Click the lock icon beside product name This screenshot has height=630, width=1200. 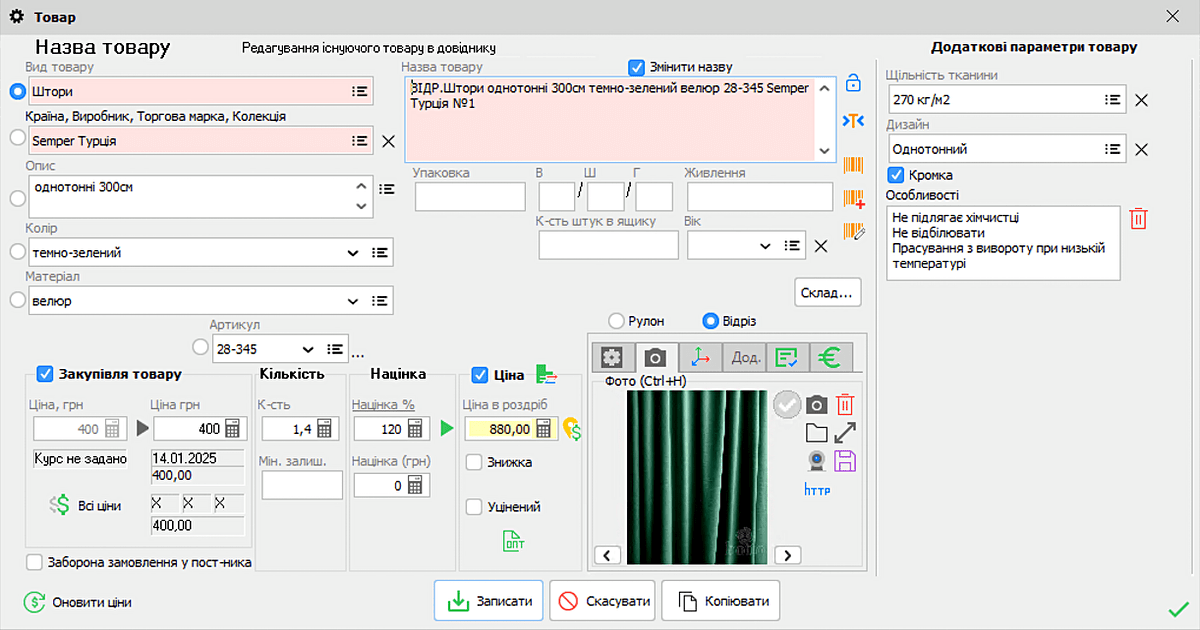(853, 83)
